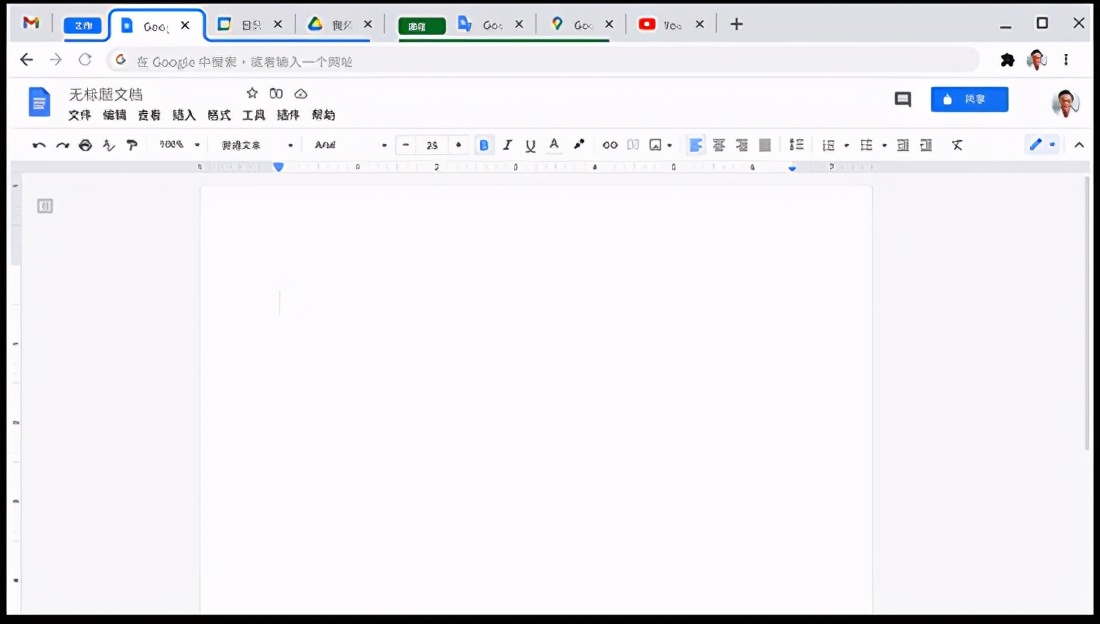This screenshot has height=624, width=1100.
Task: Click the Undo icon
Action: 38,144
